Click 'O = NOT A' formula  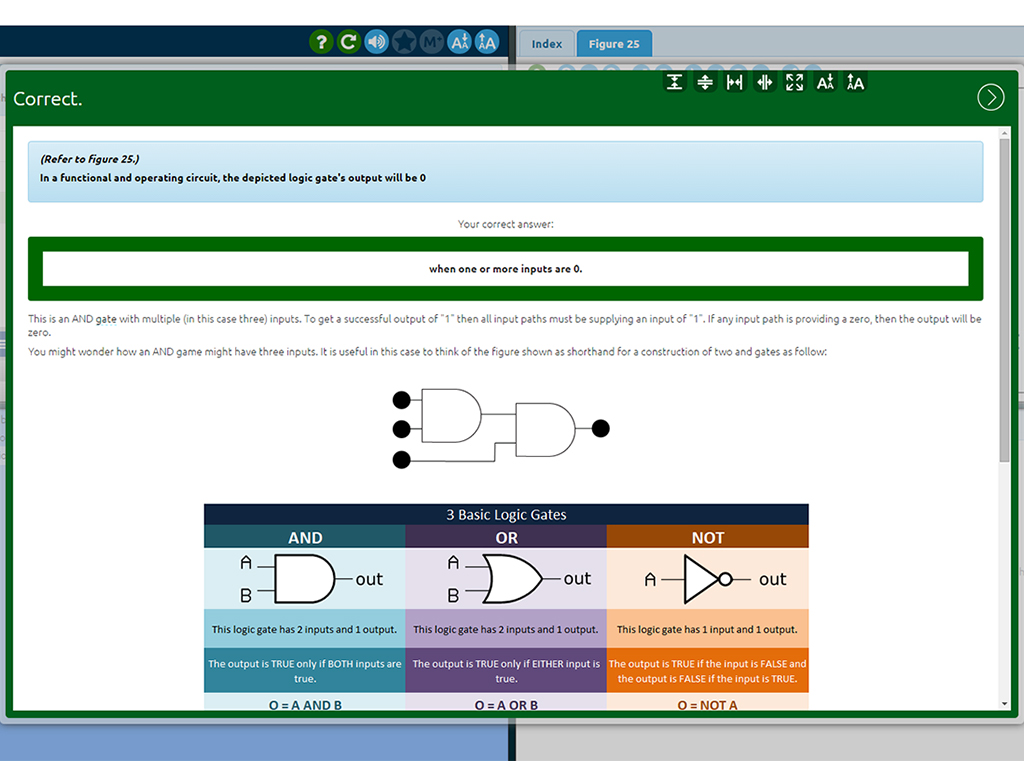707,705
